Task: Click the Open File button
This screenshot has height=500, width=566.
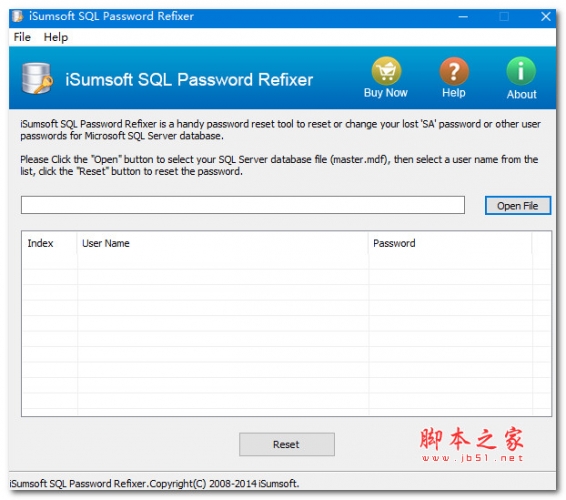Action: [518, 205]
